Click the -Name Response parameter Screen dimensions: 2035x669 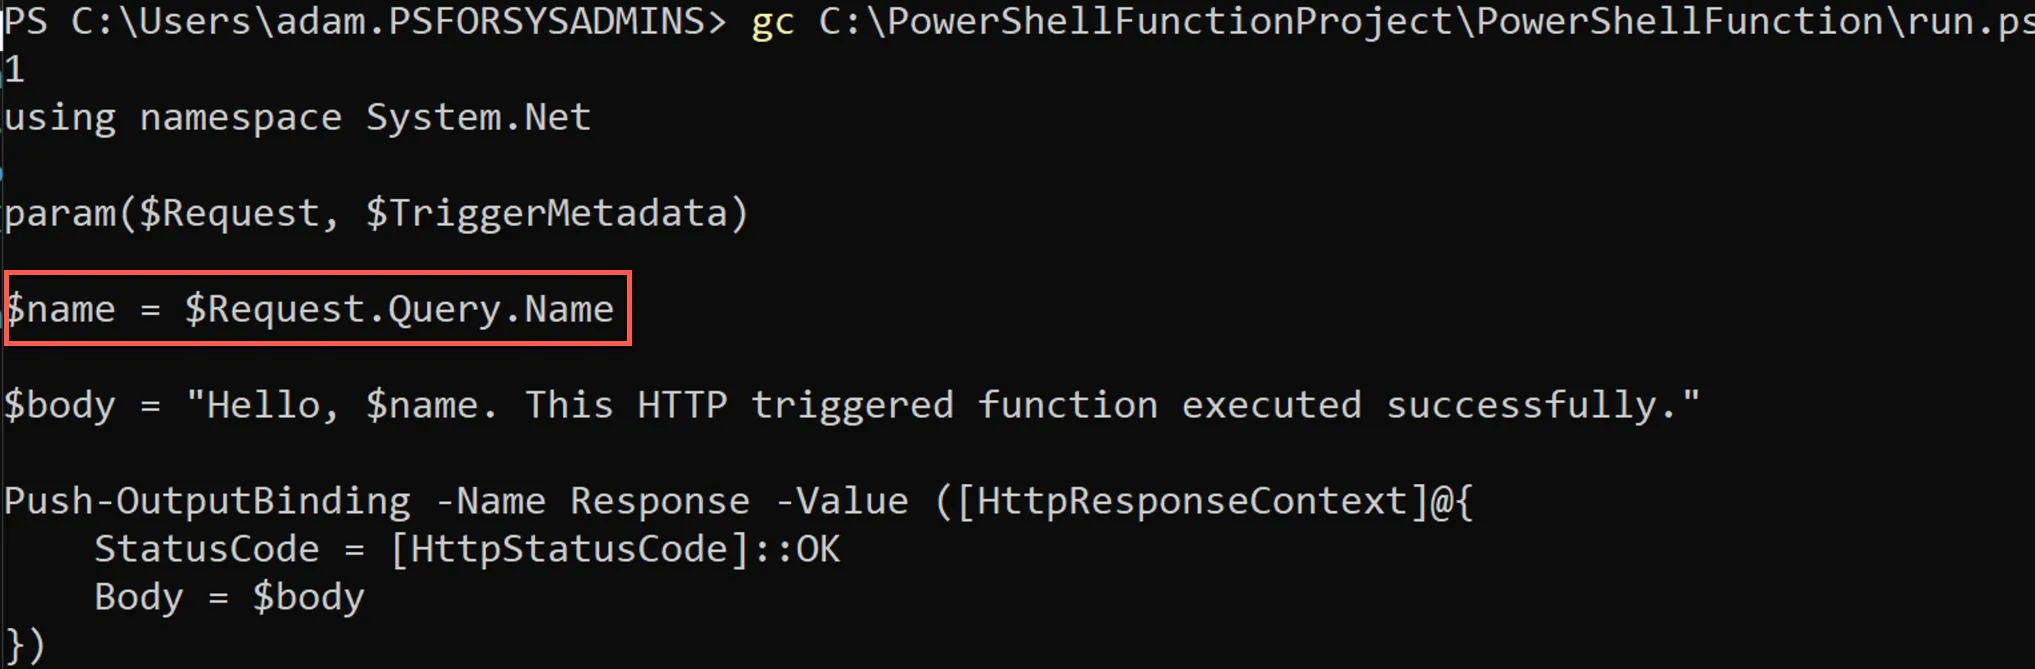[x=593, y=501]
